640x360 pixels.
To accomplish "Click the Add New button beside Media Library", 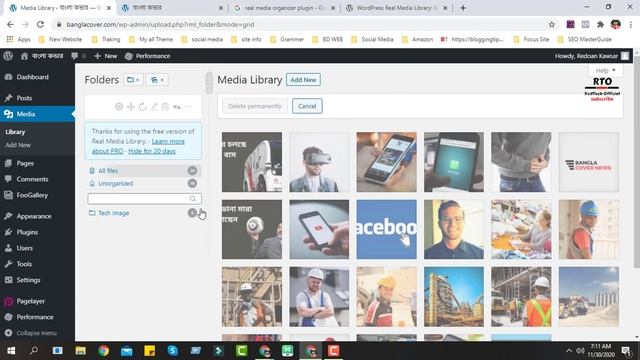I will point(303,80).
